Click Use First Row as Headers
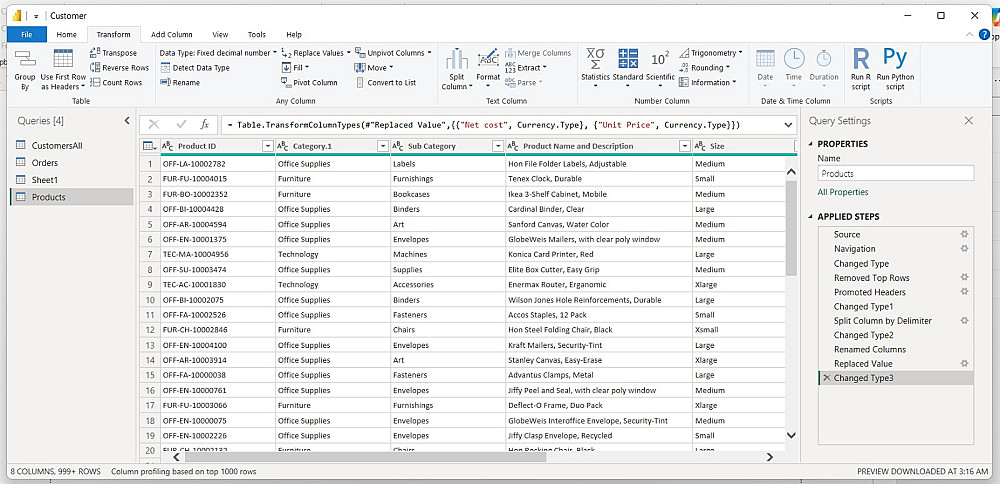Screen dimensions: 1000x484 pyautogui.click(x=63, y=60)
